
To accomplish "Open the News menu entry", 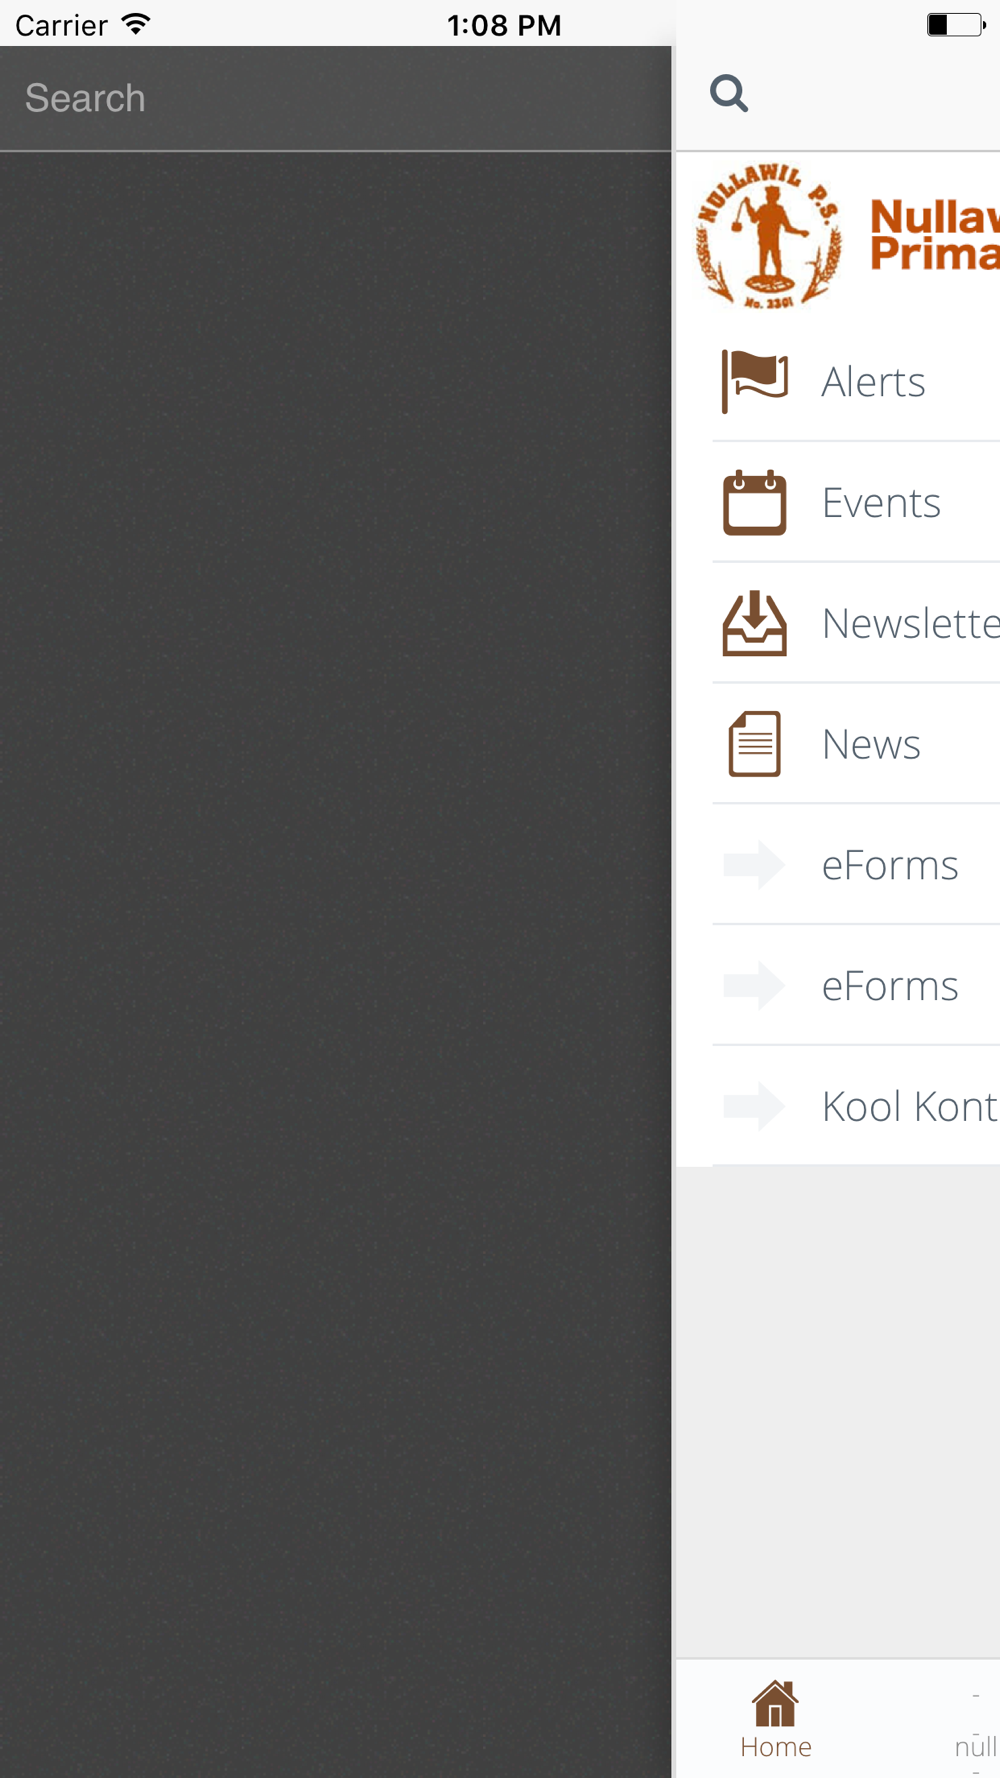I will click(856, 744).
